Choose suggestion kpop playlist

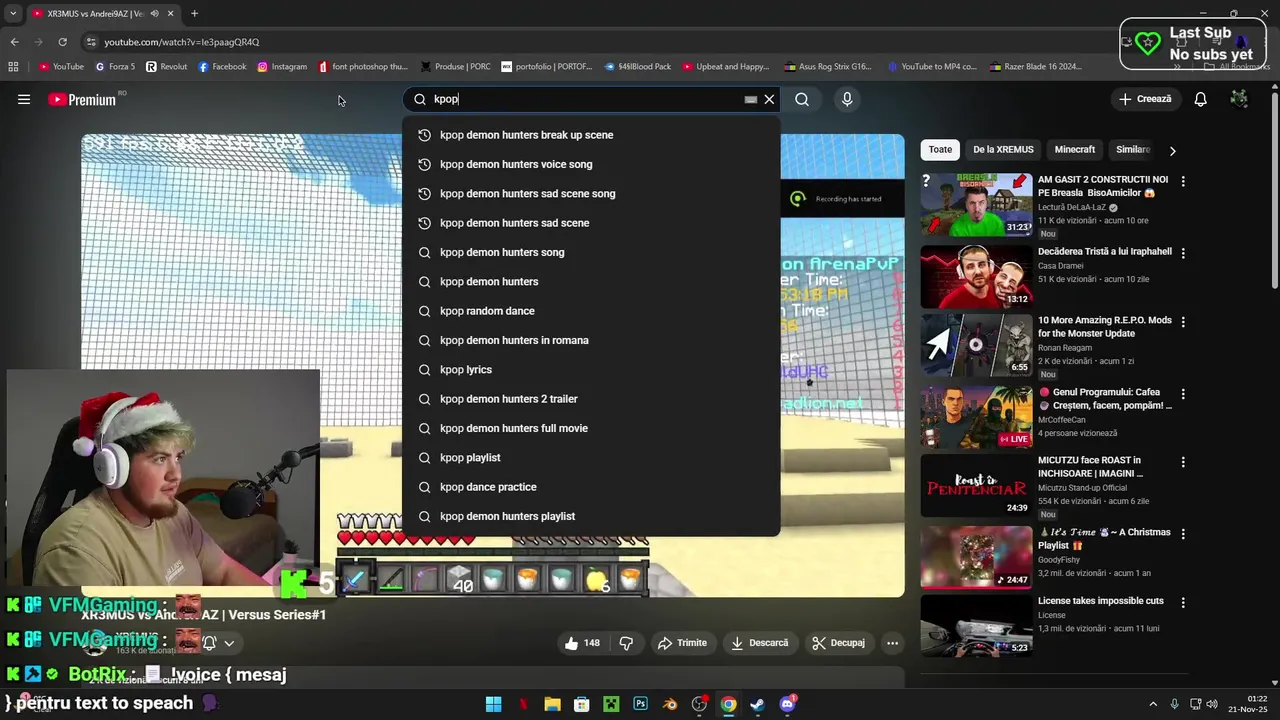pos(591,458)
